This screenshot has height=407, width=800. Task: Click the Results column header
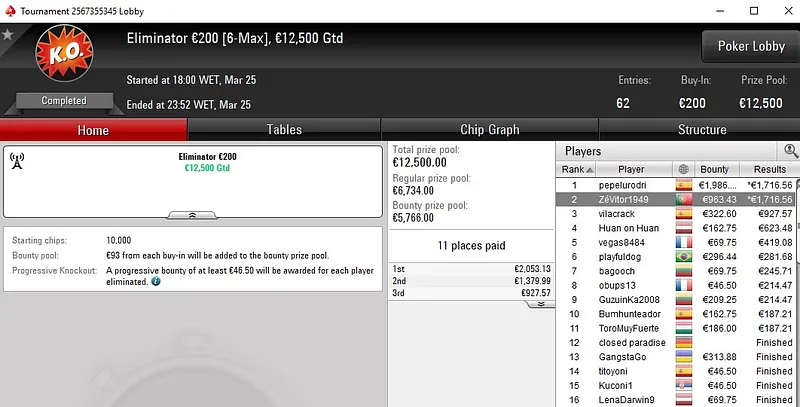[x=769, y=169]
